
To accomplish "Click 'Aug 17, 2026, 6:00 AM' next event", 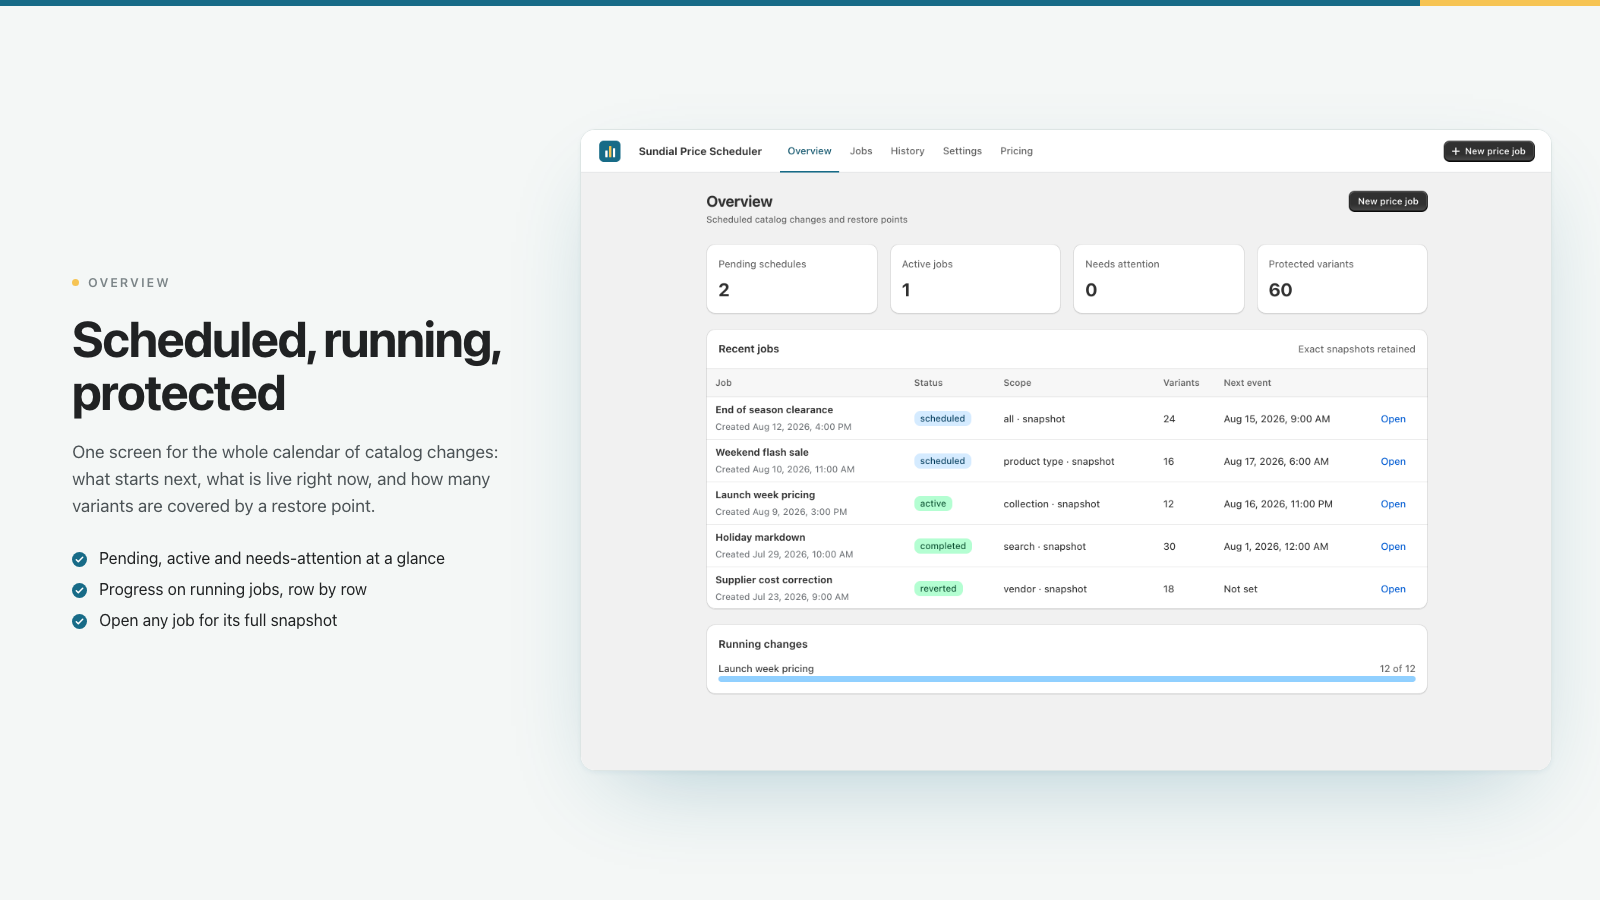I will [x=1276, y=462].
